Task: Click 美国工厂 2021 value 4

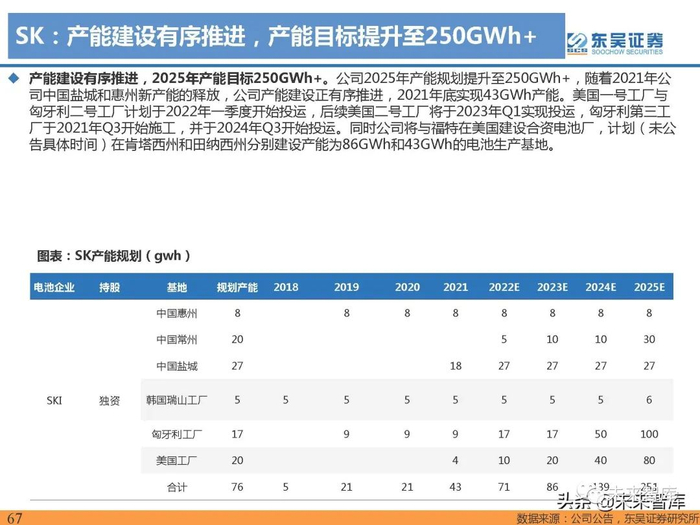Action: [x=455, y=460]
